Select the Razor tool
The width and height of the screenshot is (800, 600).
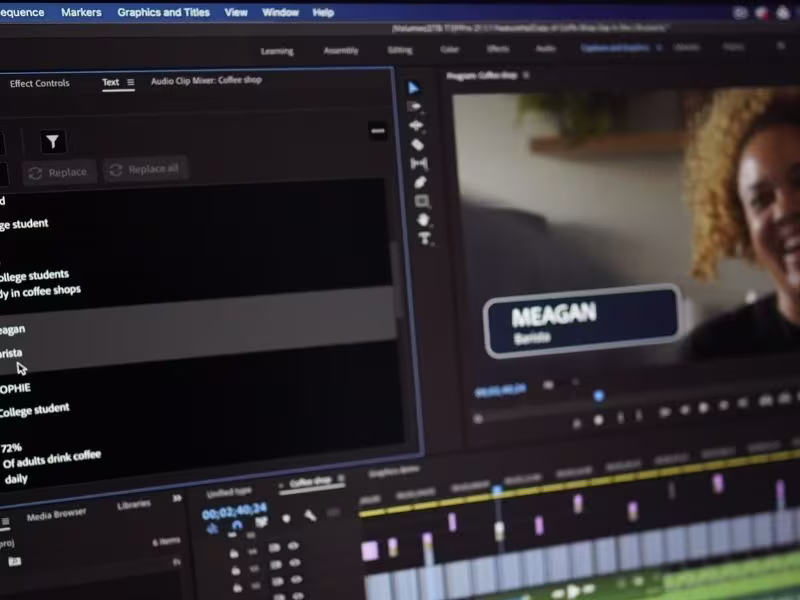[x=417, y=145]
